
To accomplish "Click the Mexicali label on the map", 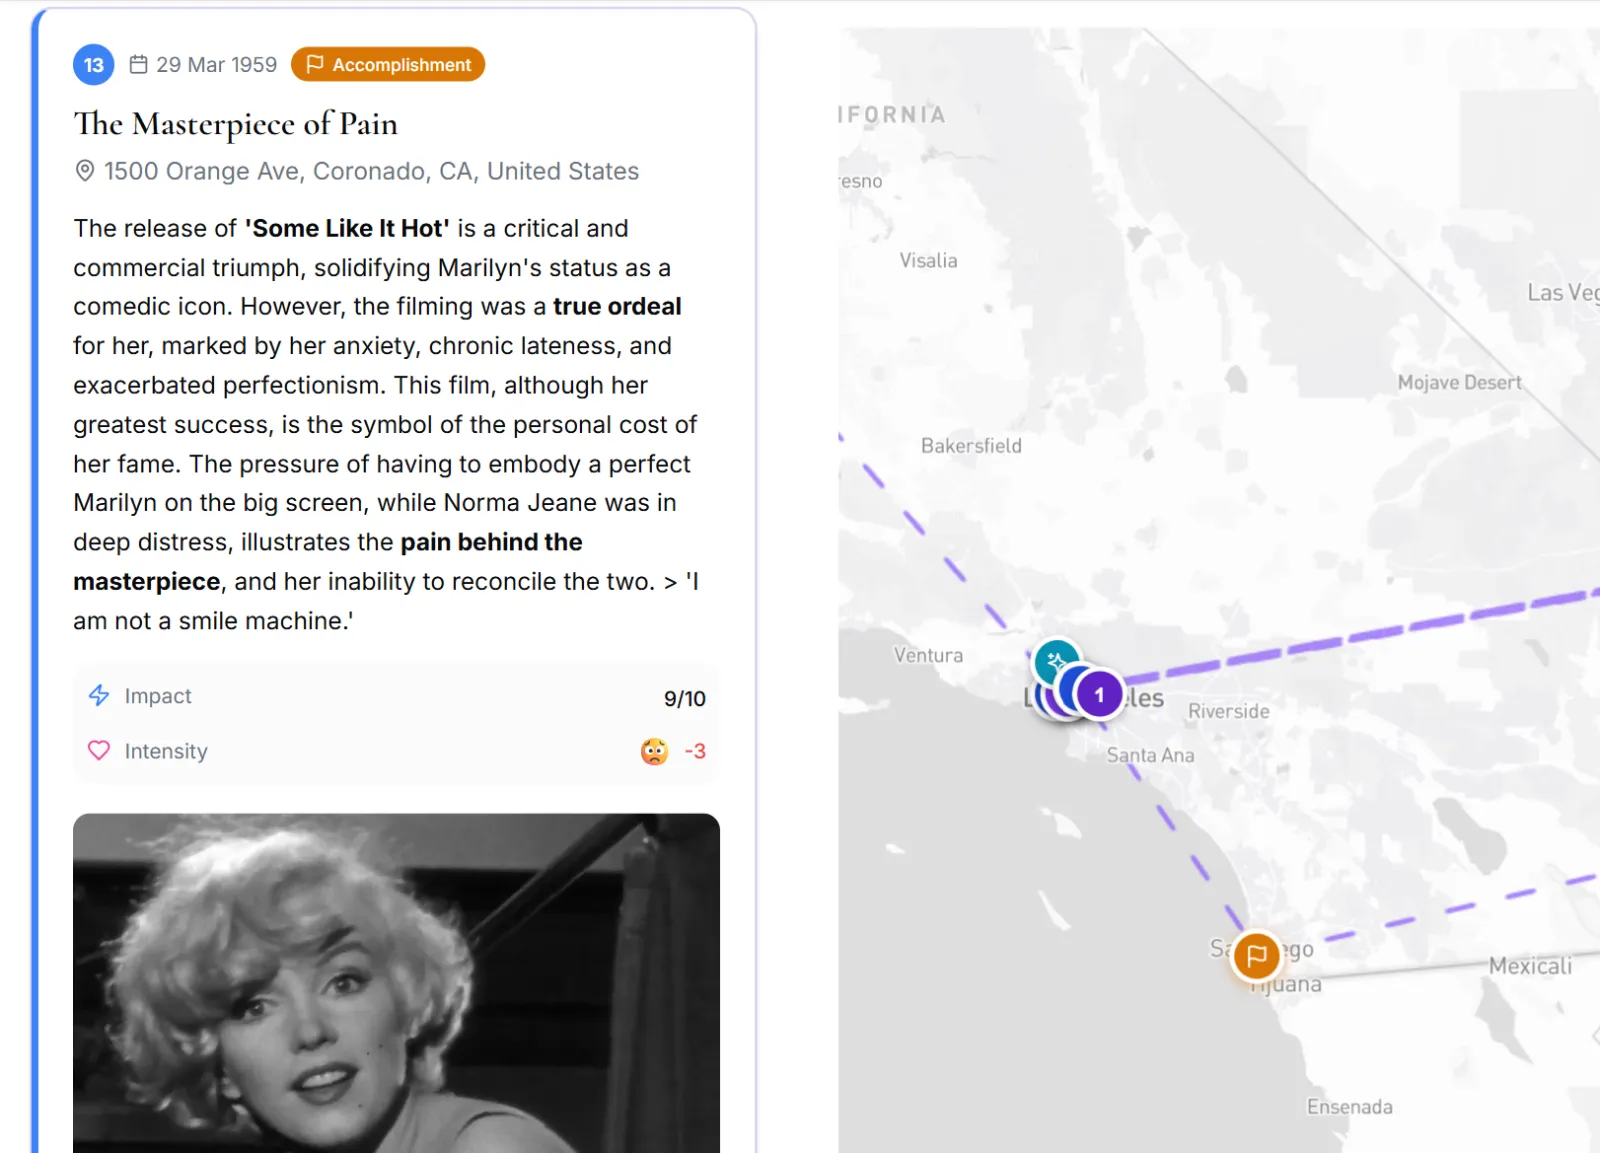I will click(x=1530, y=966).
